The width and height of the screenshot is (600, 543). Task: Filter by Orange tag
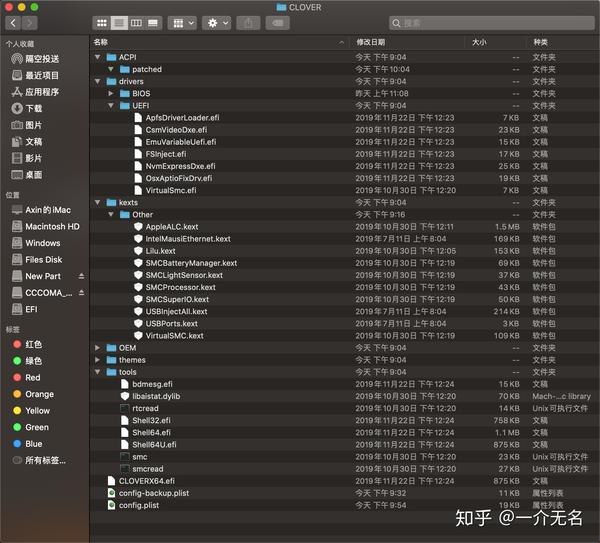tap(33, 394)
